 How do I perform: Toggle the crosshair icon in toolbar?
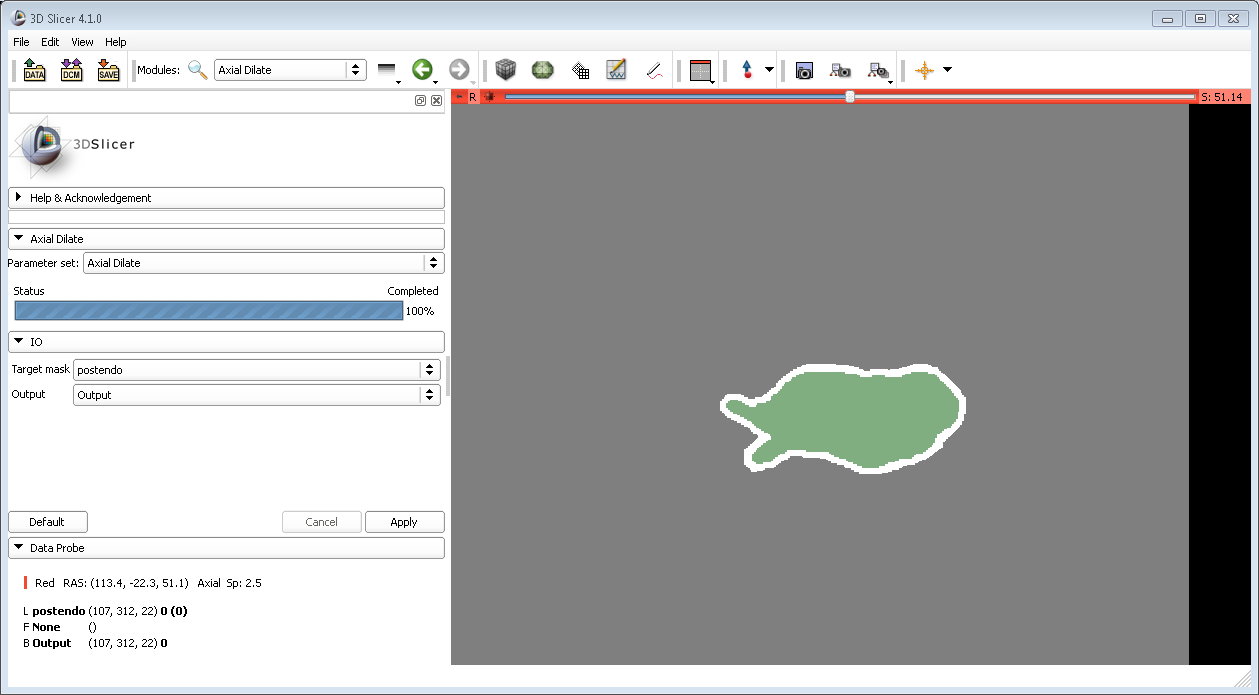pyautogui.click(x=925, y=70)
